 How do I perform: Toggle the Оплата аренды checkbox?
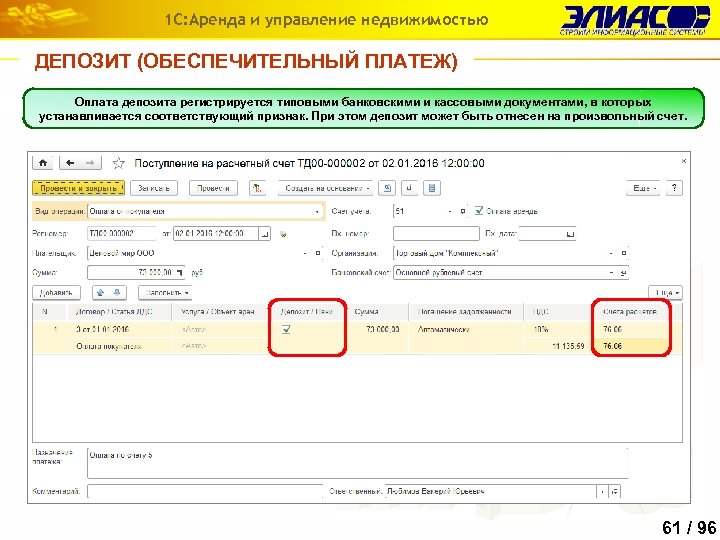coord(479,211)
